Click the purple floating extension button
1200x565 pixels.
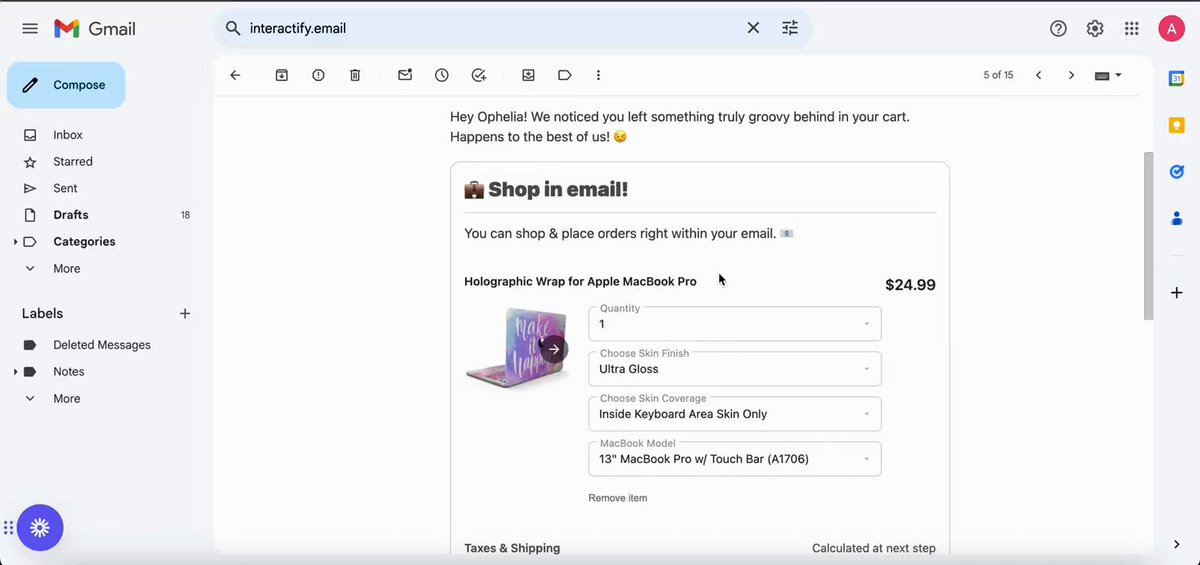(40, 528)
